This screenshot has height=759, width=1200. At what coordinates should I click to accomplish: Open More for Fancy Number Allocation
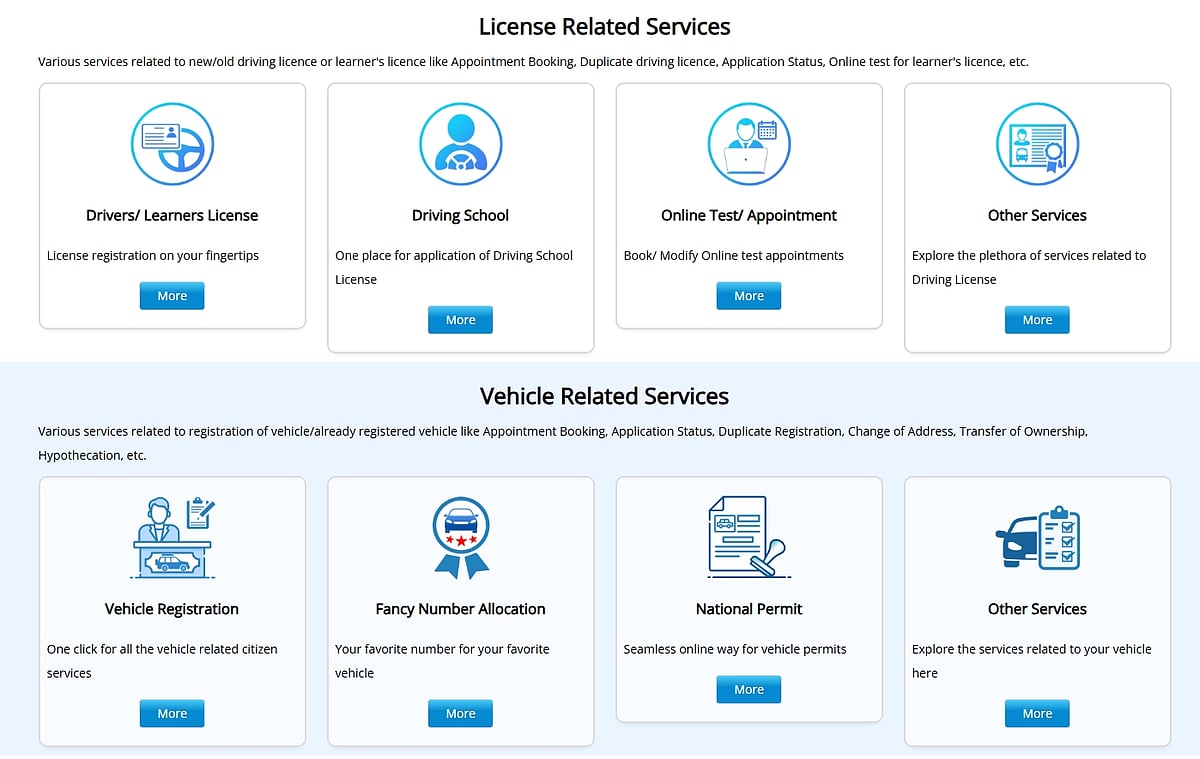[x=460, y=713]
